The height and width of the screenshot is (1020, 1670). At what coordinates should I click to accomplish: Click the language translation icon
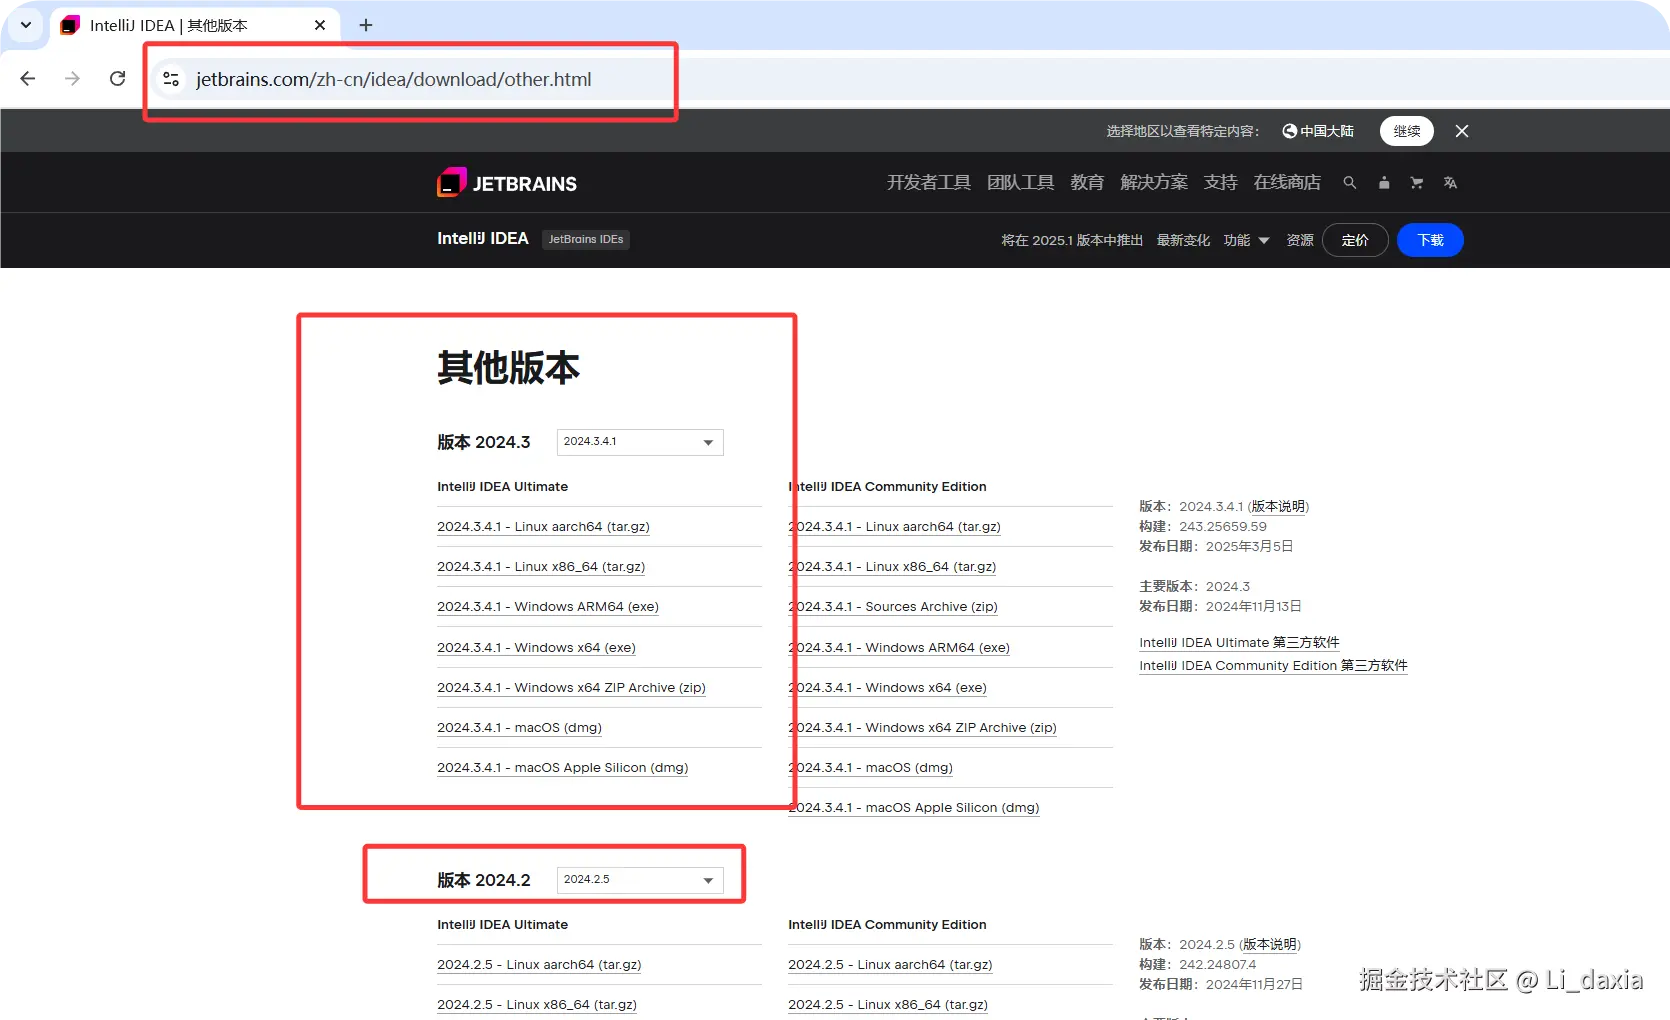(1451, 182)
